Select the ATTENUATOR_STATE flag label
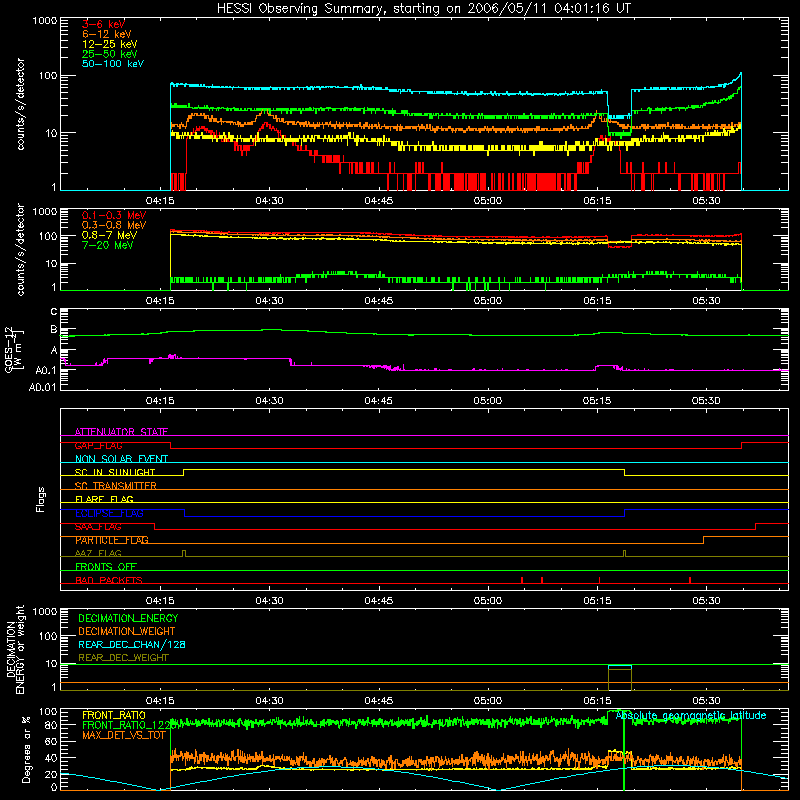This screenshot has height=800, width=800. (x=121, y=432)
